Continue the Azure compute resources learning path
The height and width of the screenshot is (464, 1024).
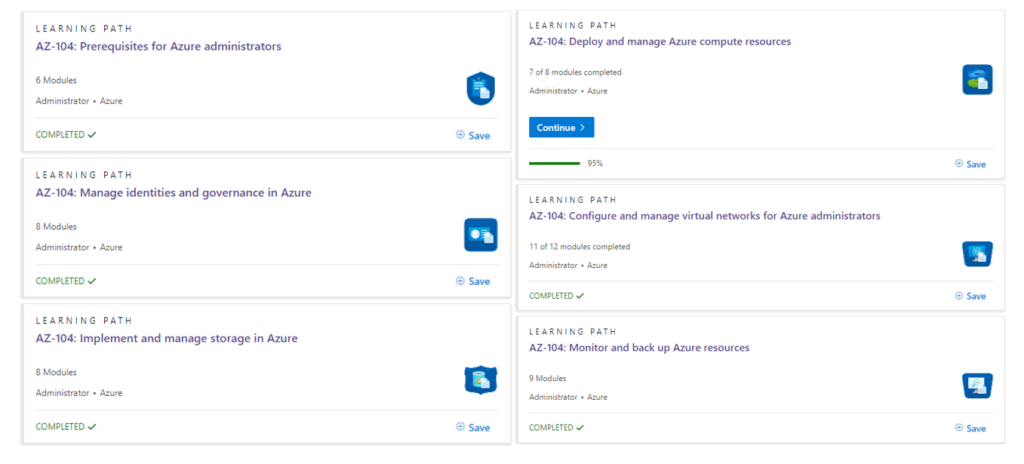pyautogui.click(x=562, y=127)
